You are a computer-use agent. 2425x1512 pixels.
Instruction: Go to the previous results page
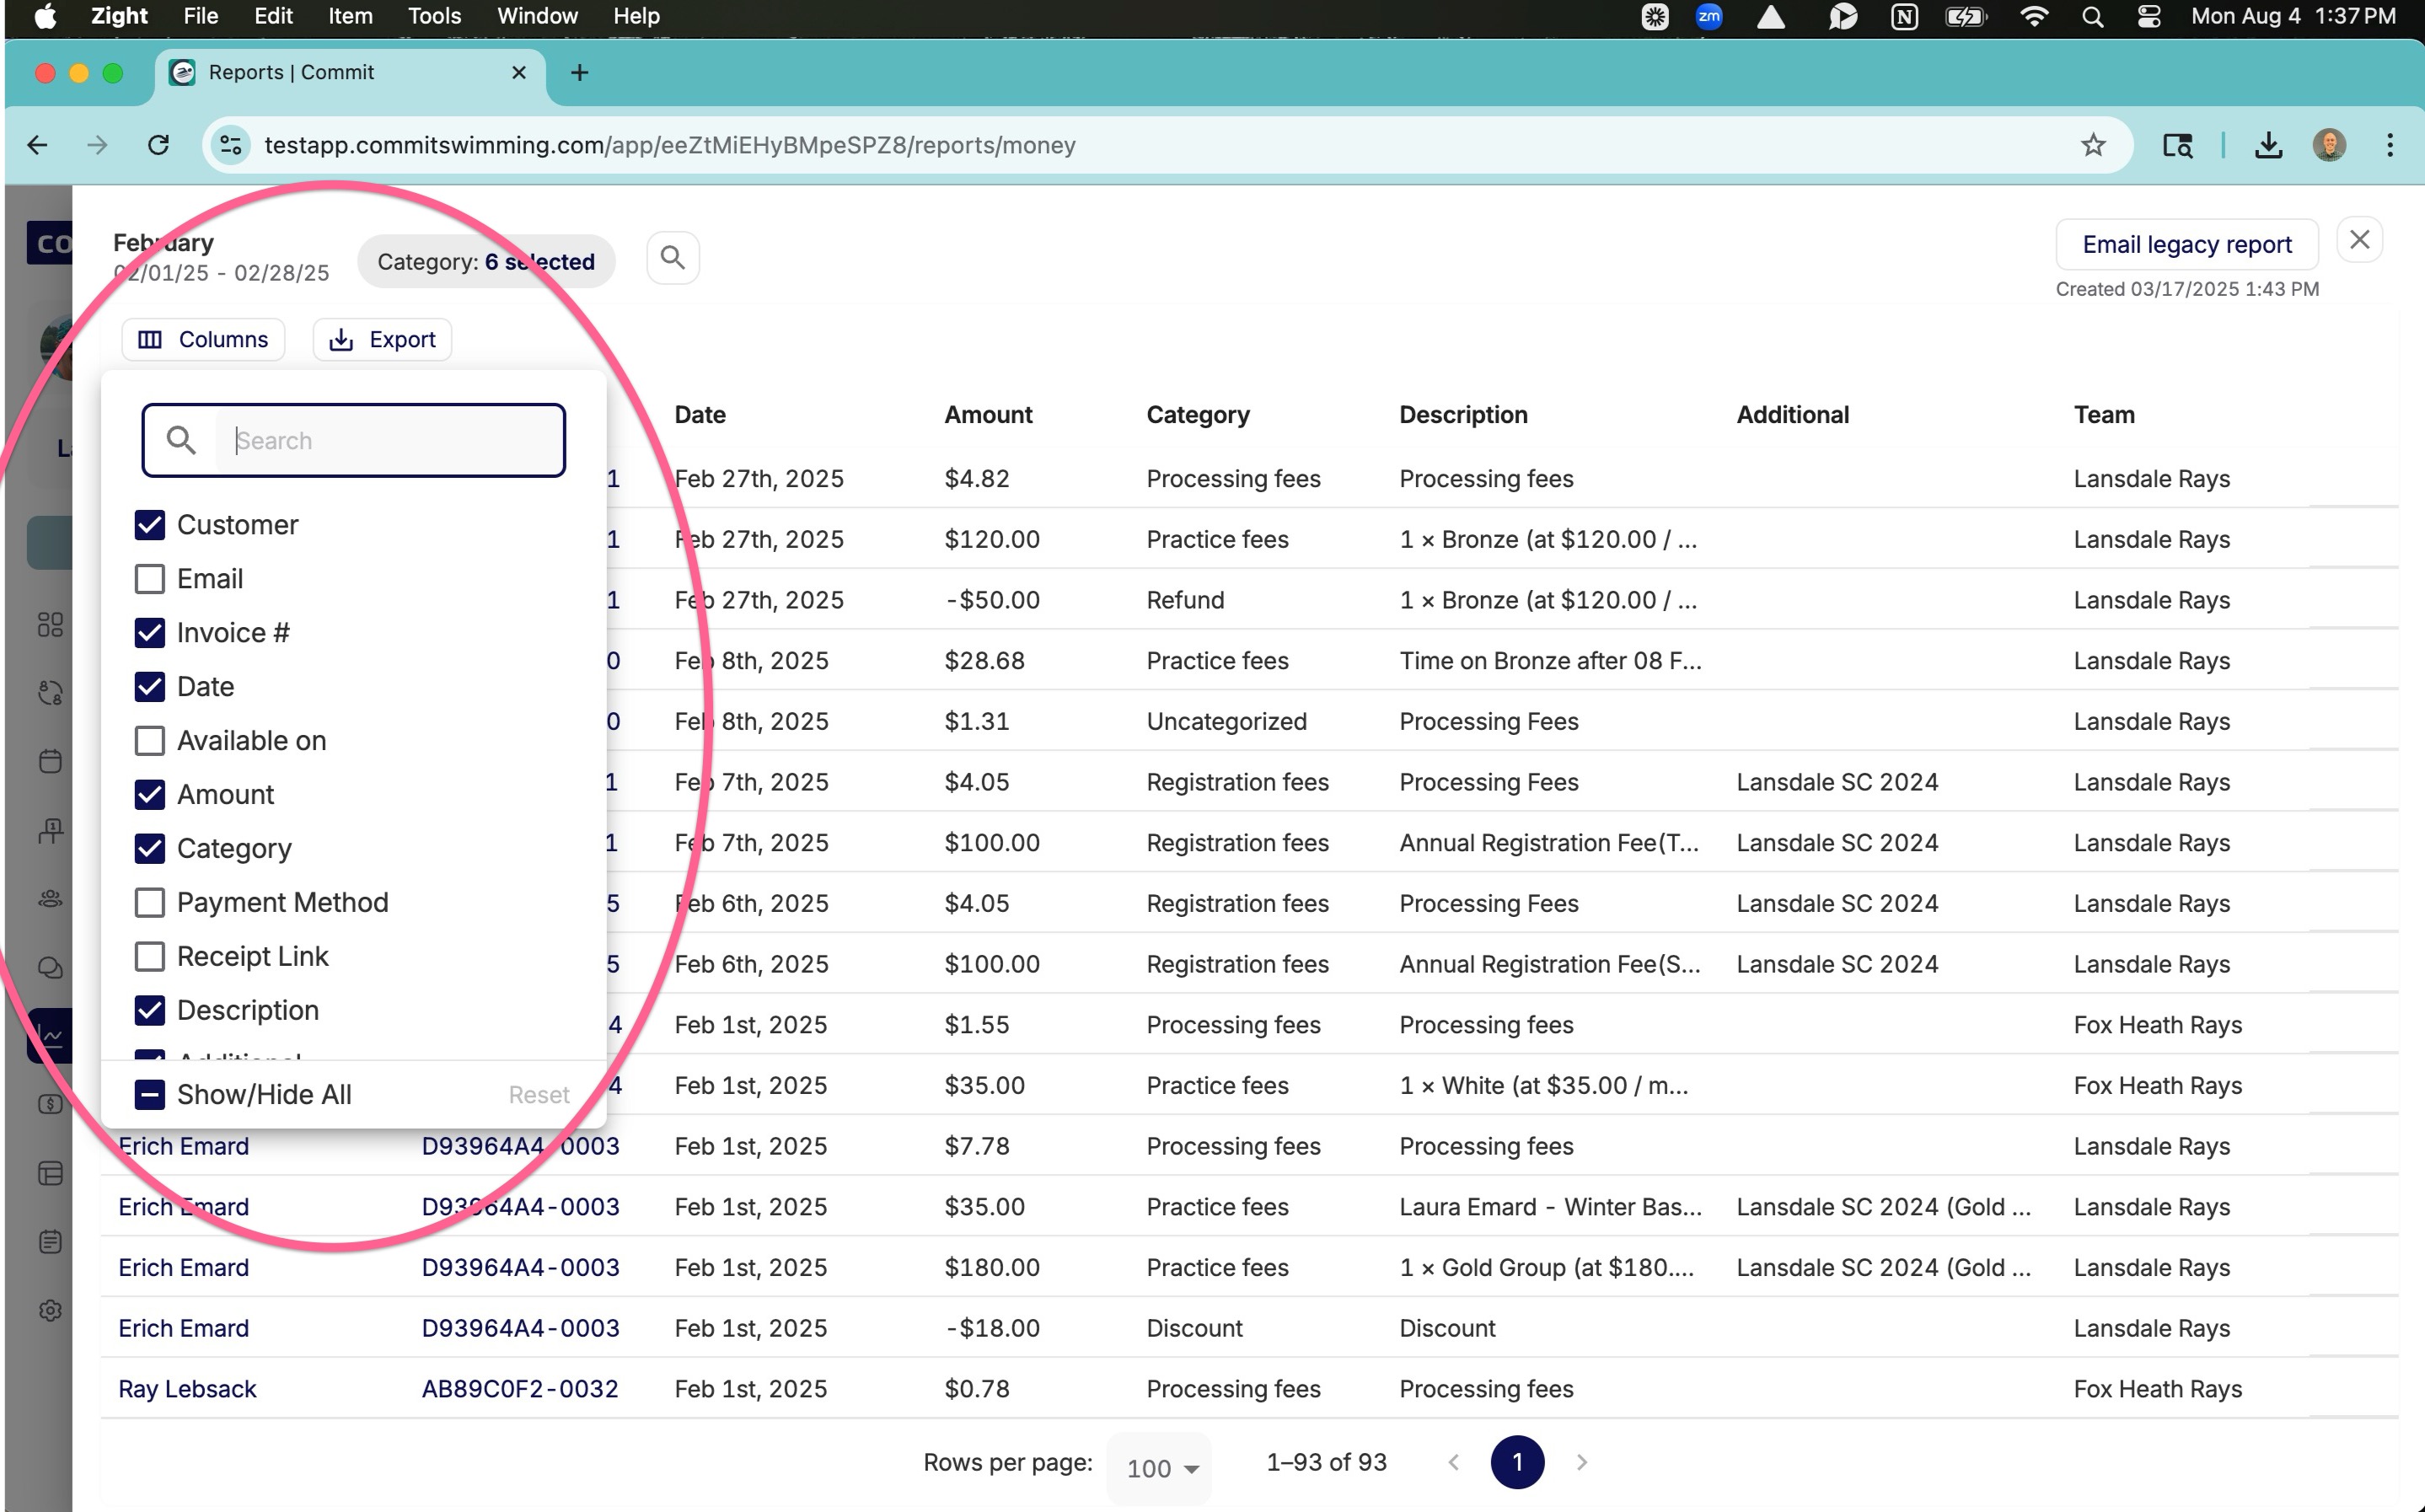pyautogui.click(x=1454, y=1462)
